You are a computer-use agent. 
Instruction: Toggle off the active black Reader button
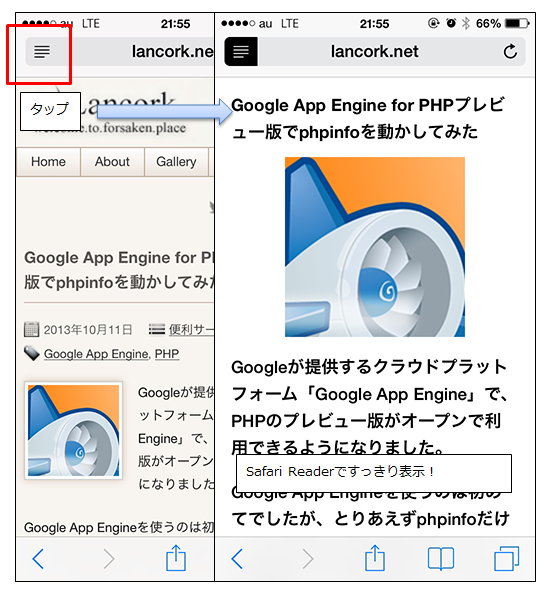pos(241,52)
